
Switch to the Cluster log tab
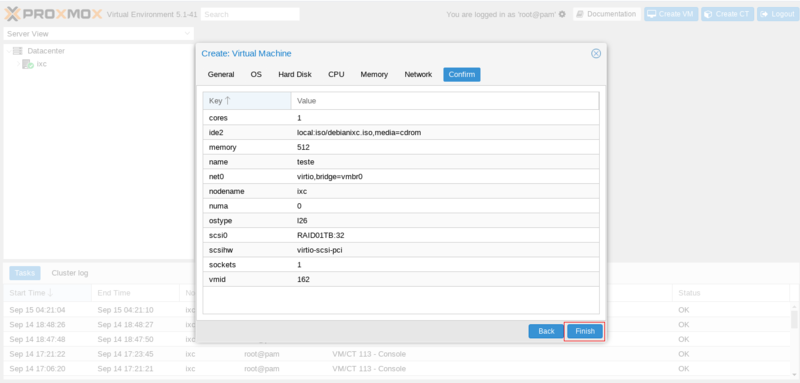coord(70,273)
